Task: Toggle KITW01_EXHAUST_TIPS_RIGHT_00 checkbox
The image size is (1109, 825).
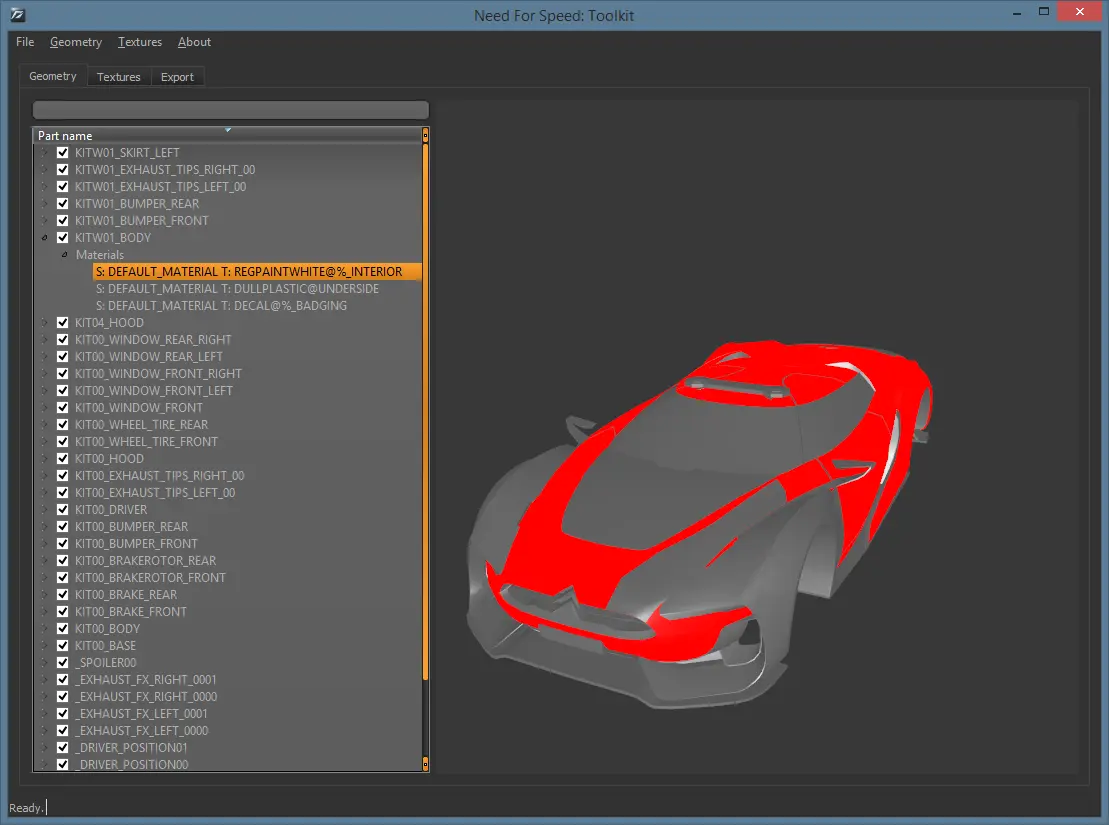Action: pos(62,170)
